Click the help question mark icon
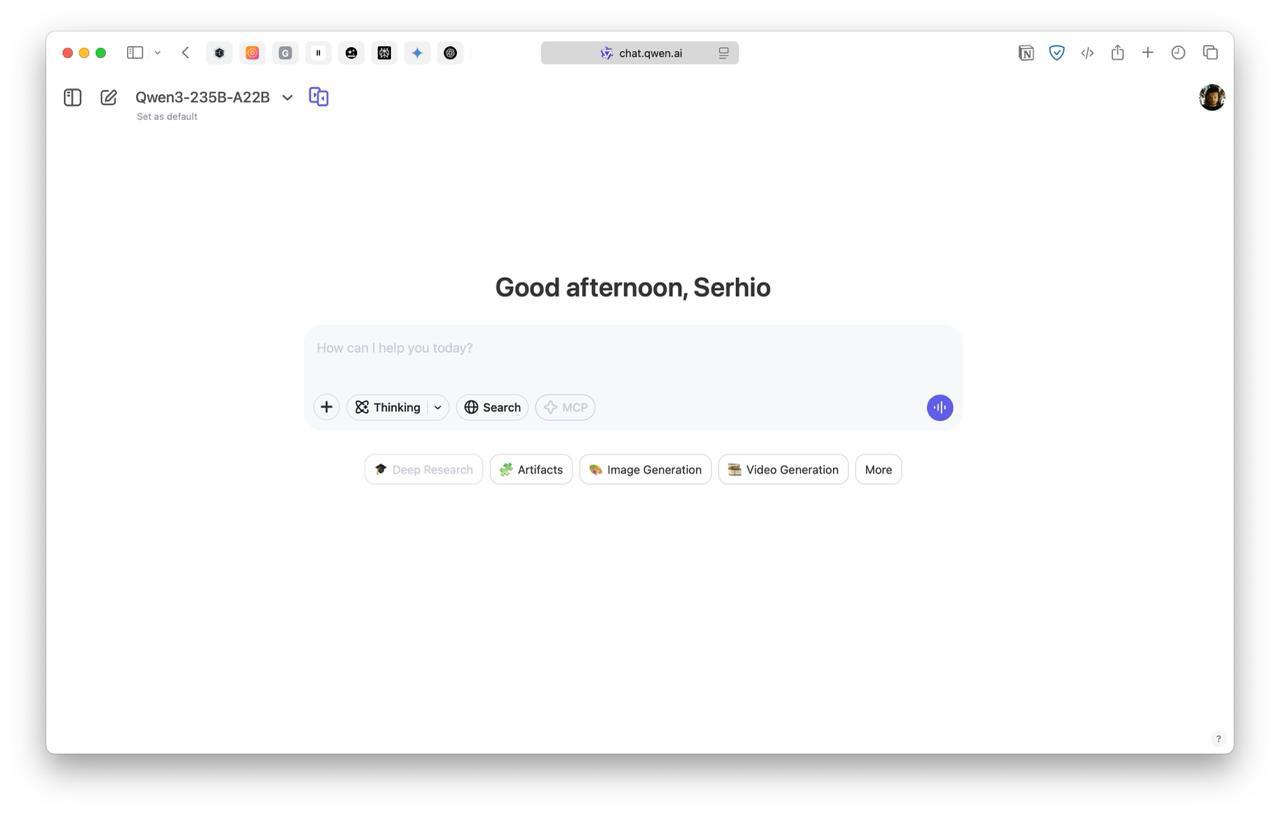 1217,739
